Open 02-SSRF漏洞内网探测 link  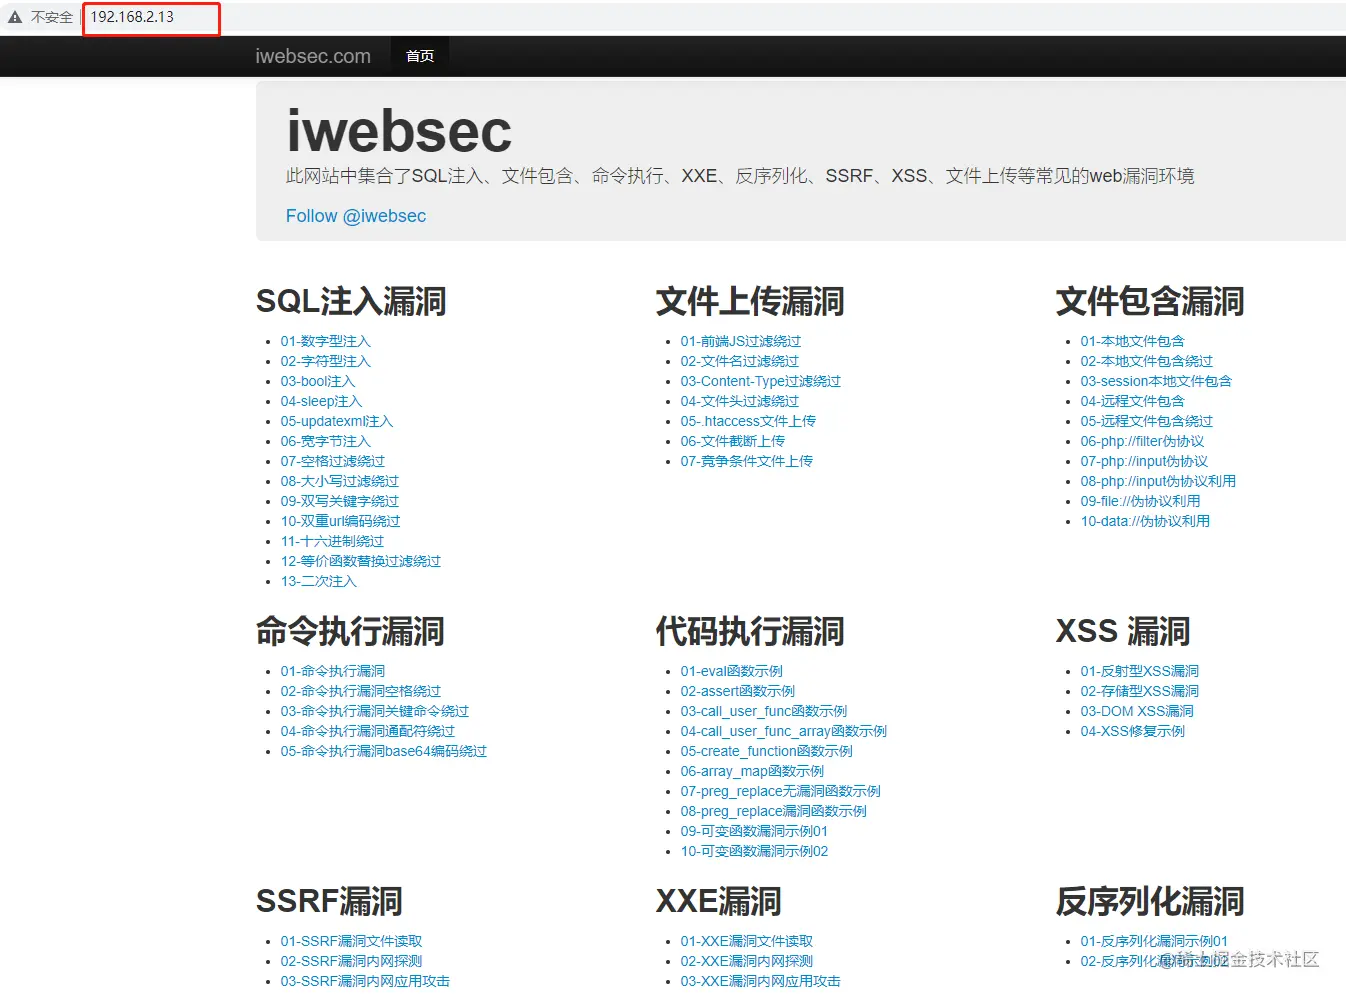click(x=352, y=961)
